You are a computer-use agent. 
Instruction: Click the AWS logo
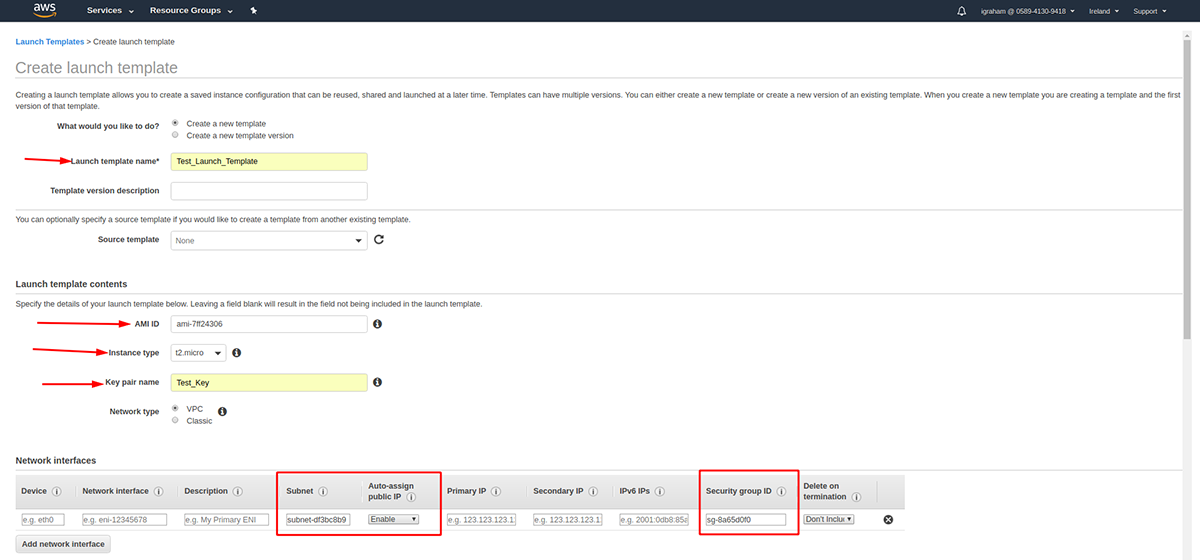coord(45,10)
